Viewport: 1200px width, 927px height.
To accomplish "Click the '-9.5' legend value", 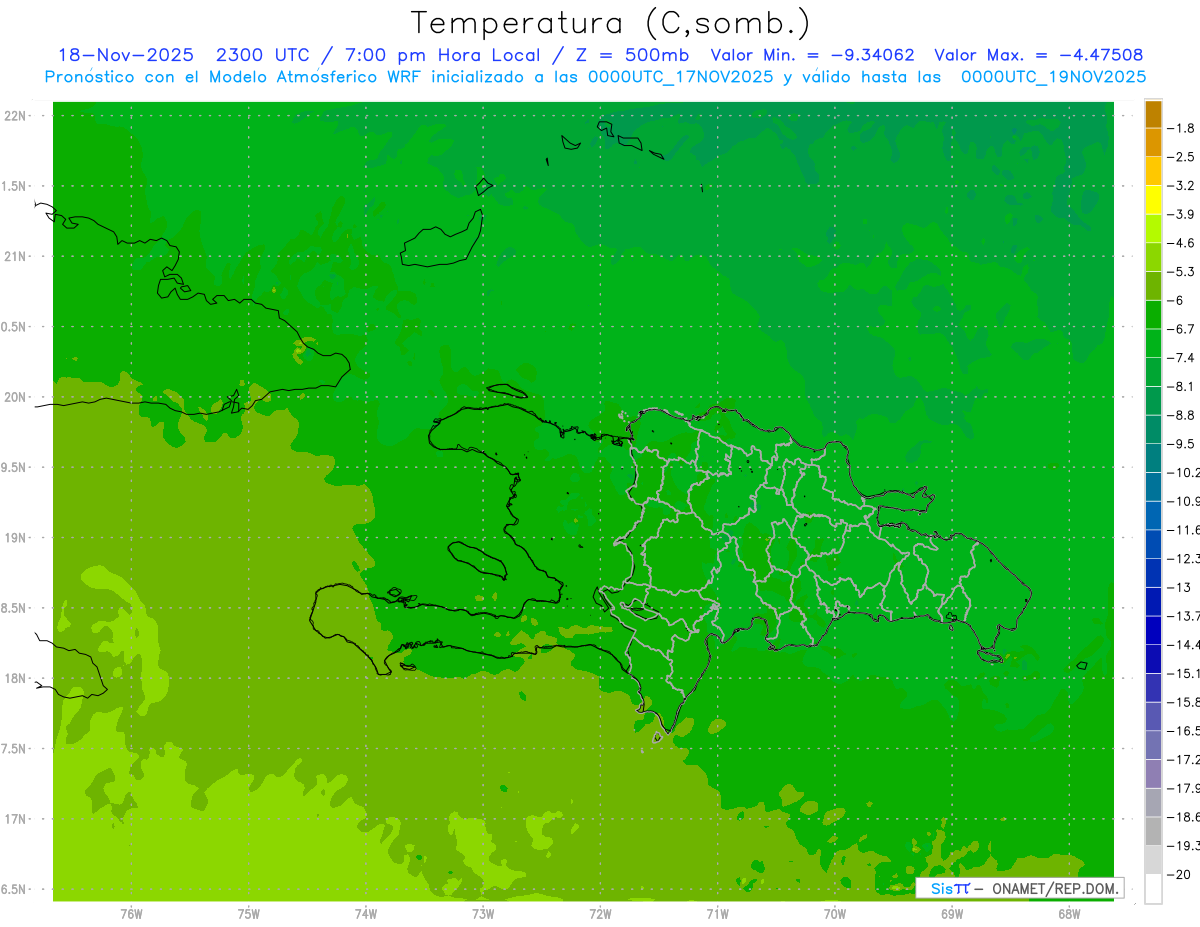I will click(1182, 443).
